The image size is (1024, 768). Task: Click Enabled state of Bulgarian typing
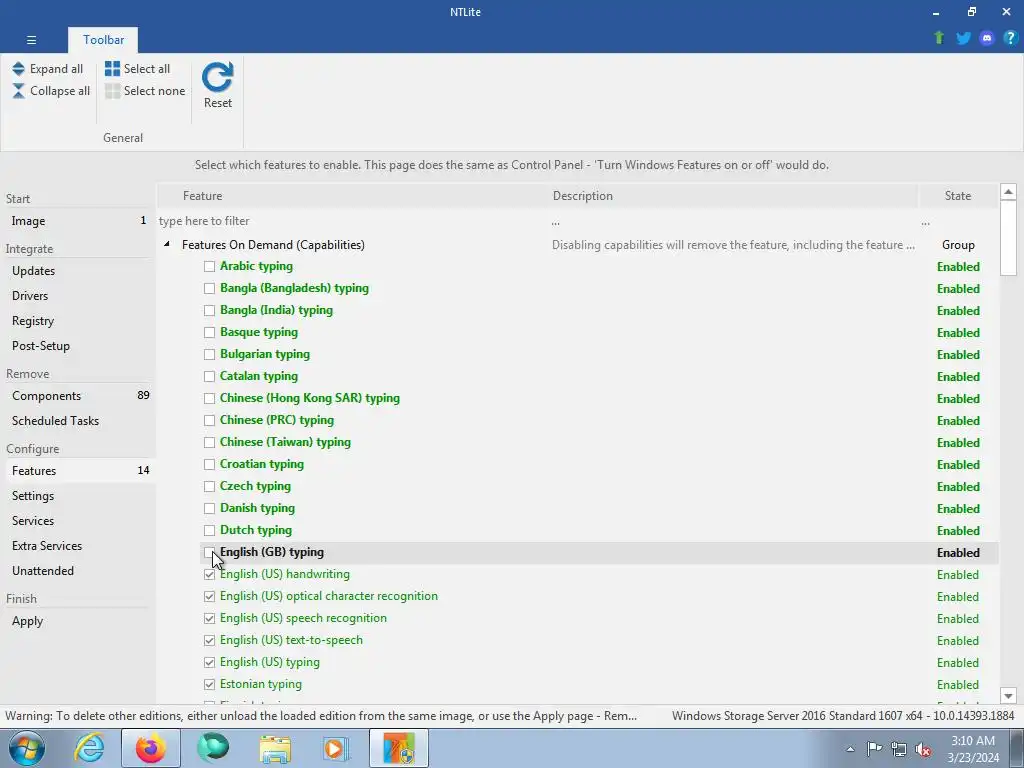pyautogui.click(x=958, y=355)
